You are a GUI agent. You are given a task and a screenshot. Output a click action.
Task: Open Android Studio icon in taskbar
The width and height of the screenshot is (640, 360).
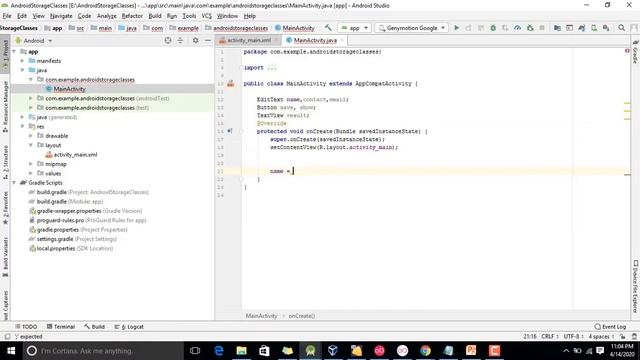click(x=311, y=351)
